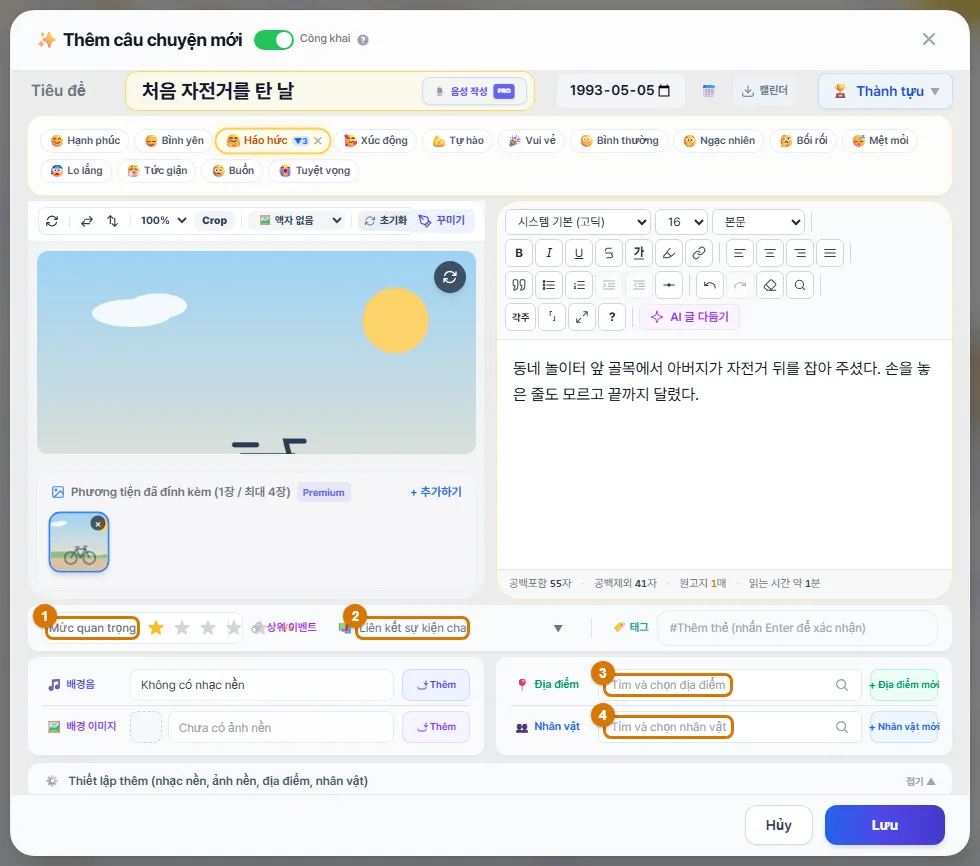The image size is (980, 866).
Task: Click the Công khai help icon
Action: click(x=362, y=39)
